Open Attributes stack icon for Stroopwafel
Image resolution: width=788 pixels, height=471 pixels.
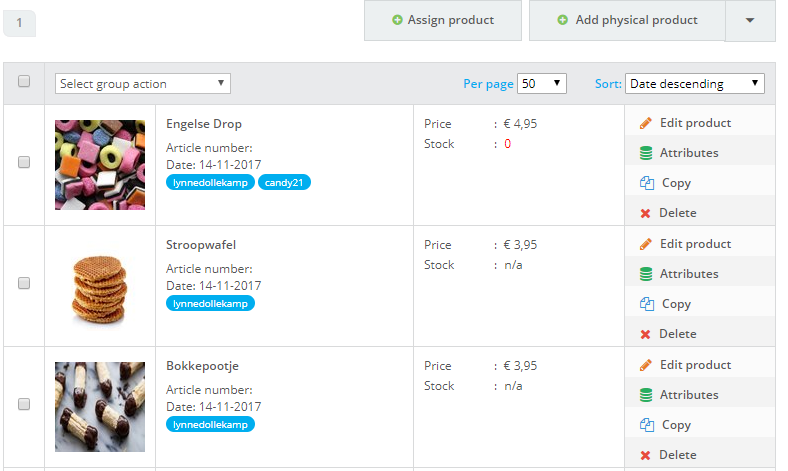pos(645,274)
